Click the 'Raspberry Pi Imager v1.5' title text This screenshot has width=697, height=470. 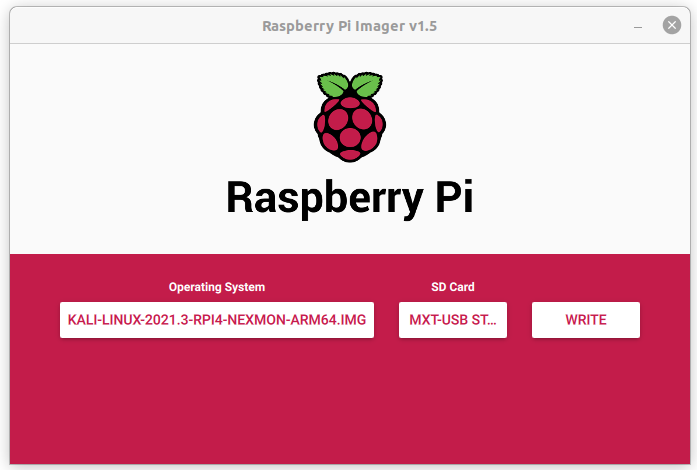coord(349,26)
